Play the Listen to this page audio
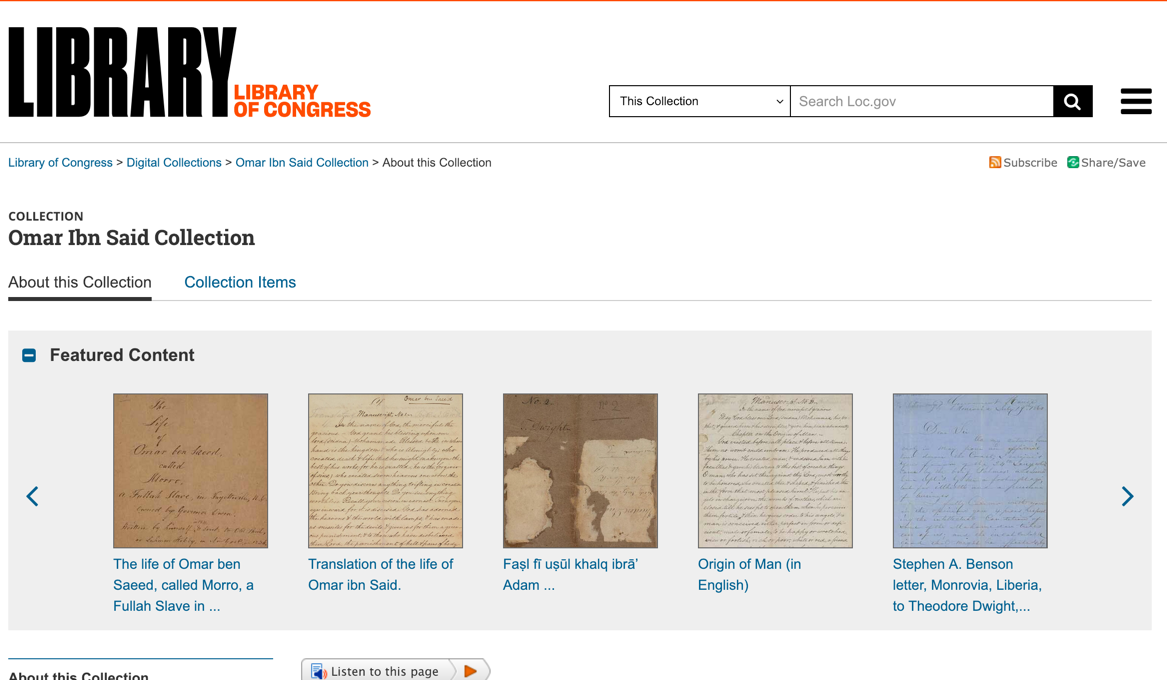The width and height of the screenshot is (1167, 680). [470, 671]
